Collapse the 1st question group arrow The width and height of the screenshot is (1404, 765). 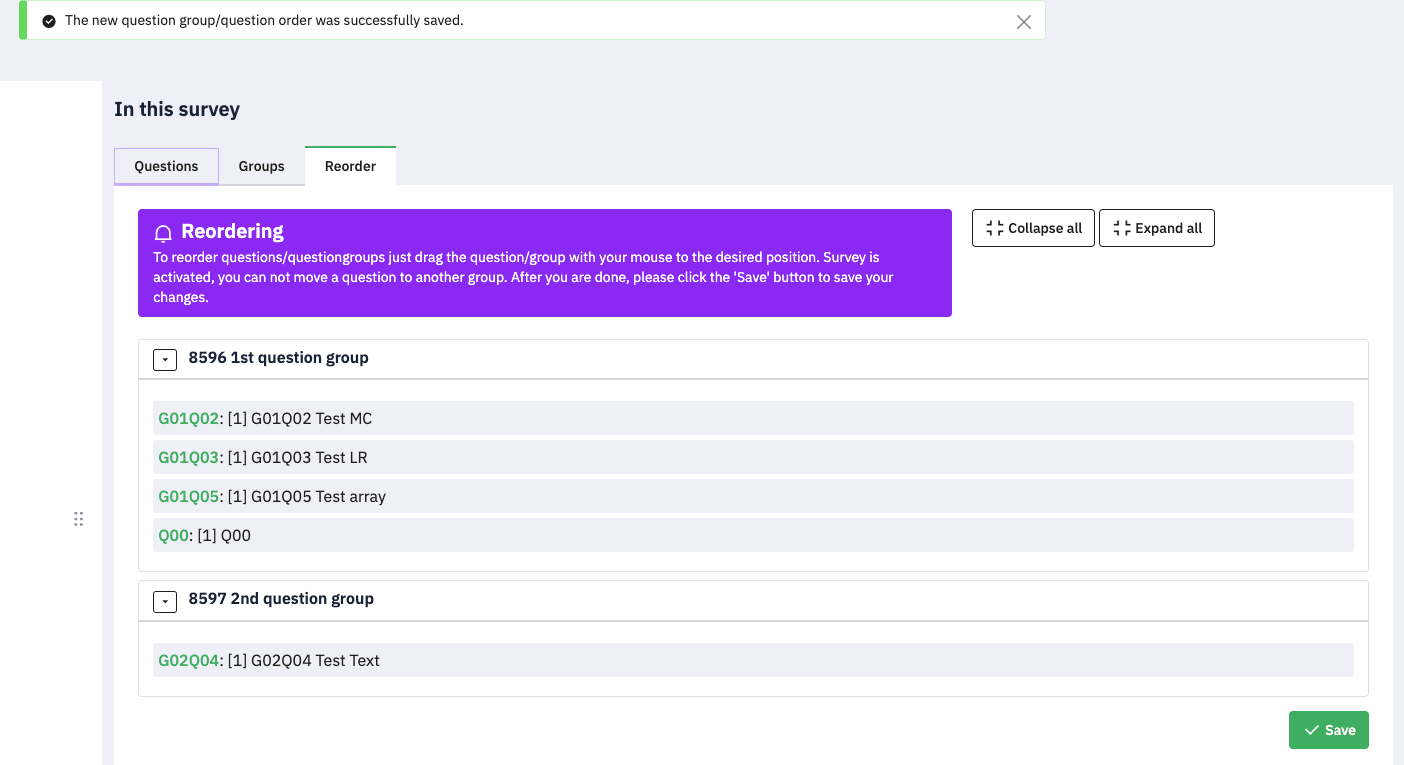click(x=165, y=359)
